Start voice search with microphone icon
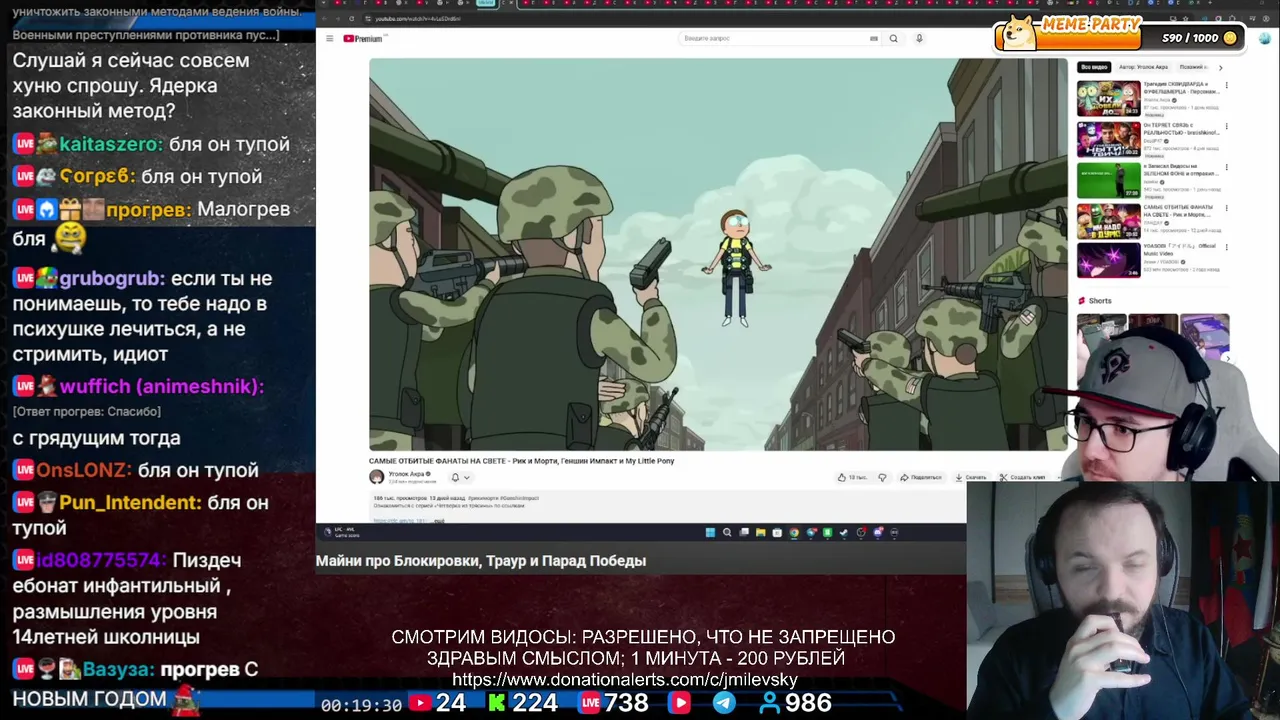 tap(919, 38)
